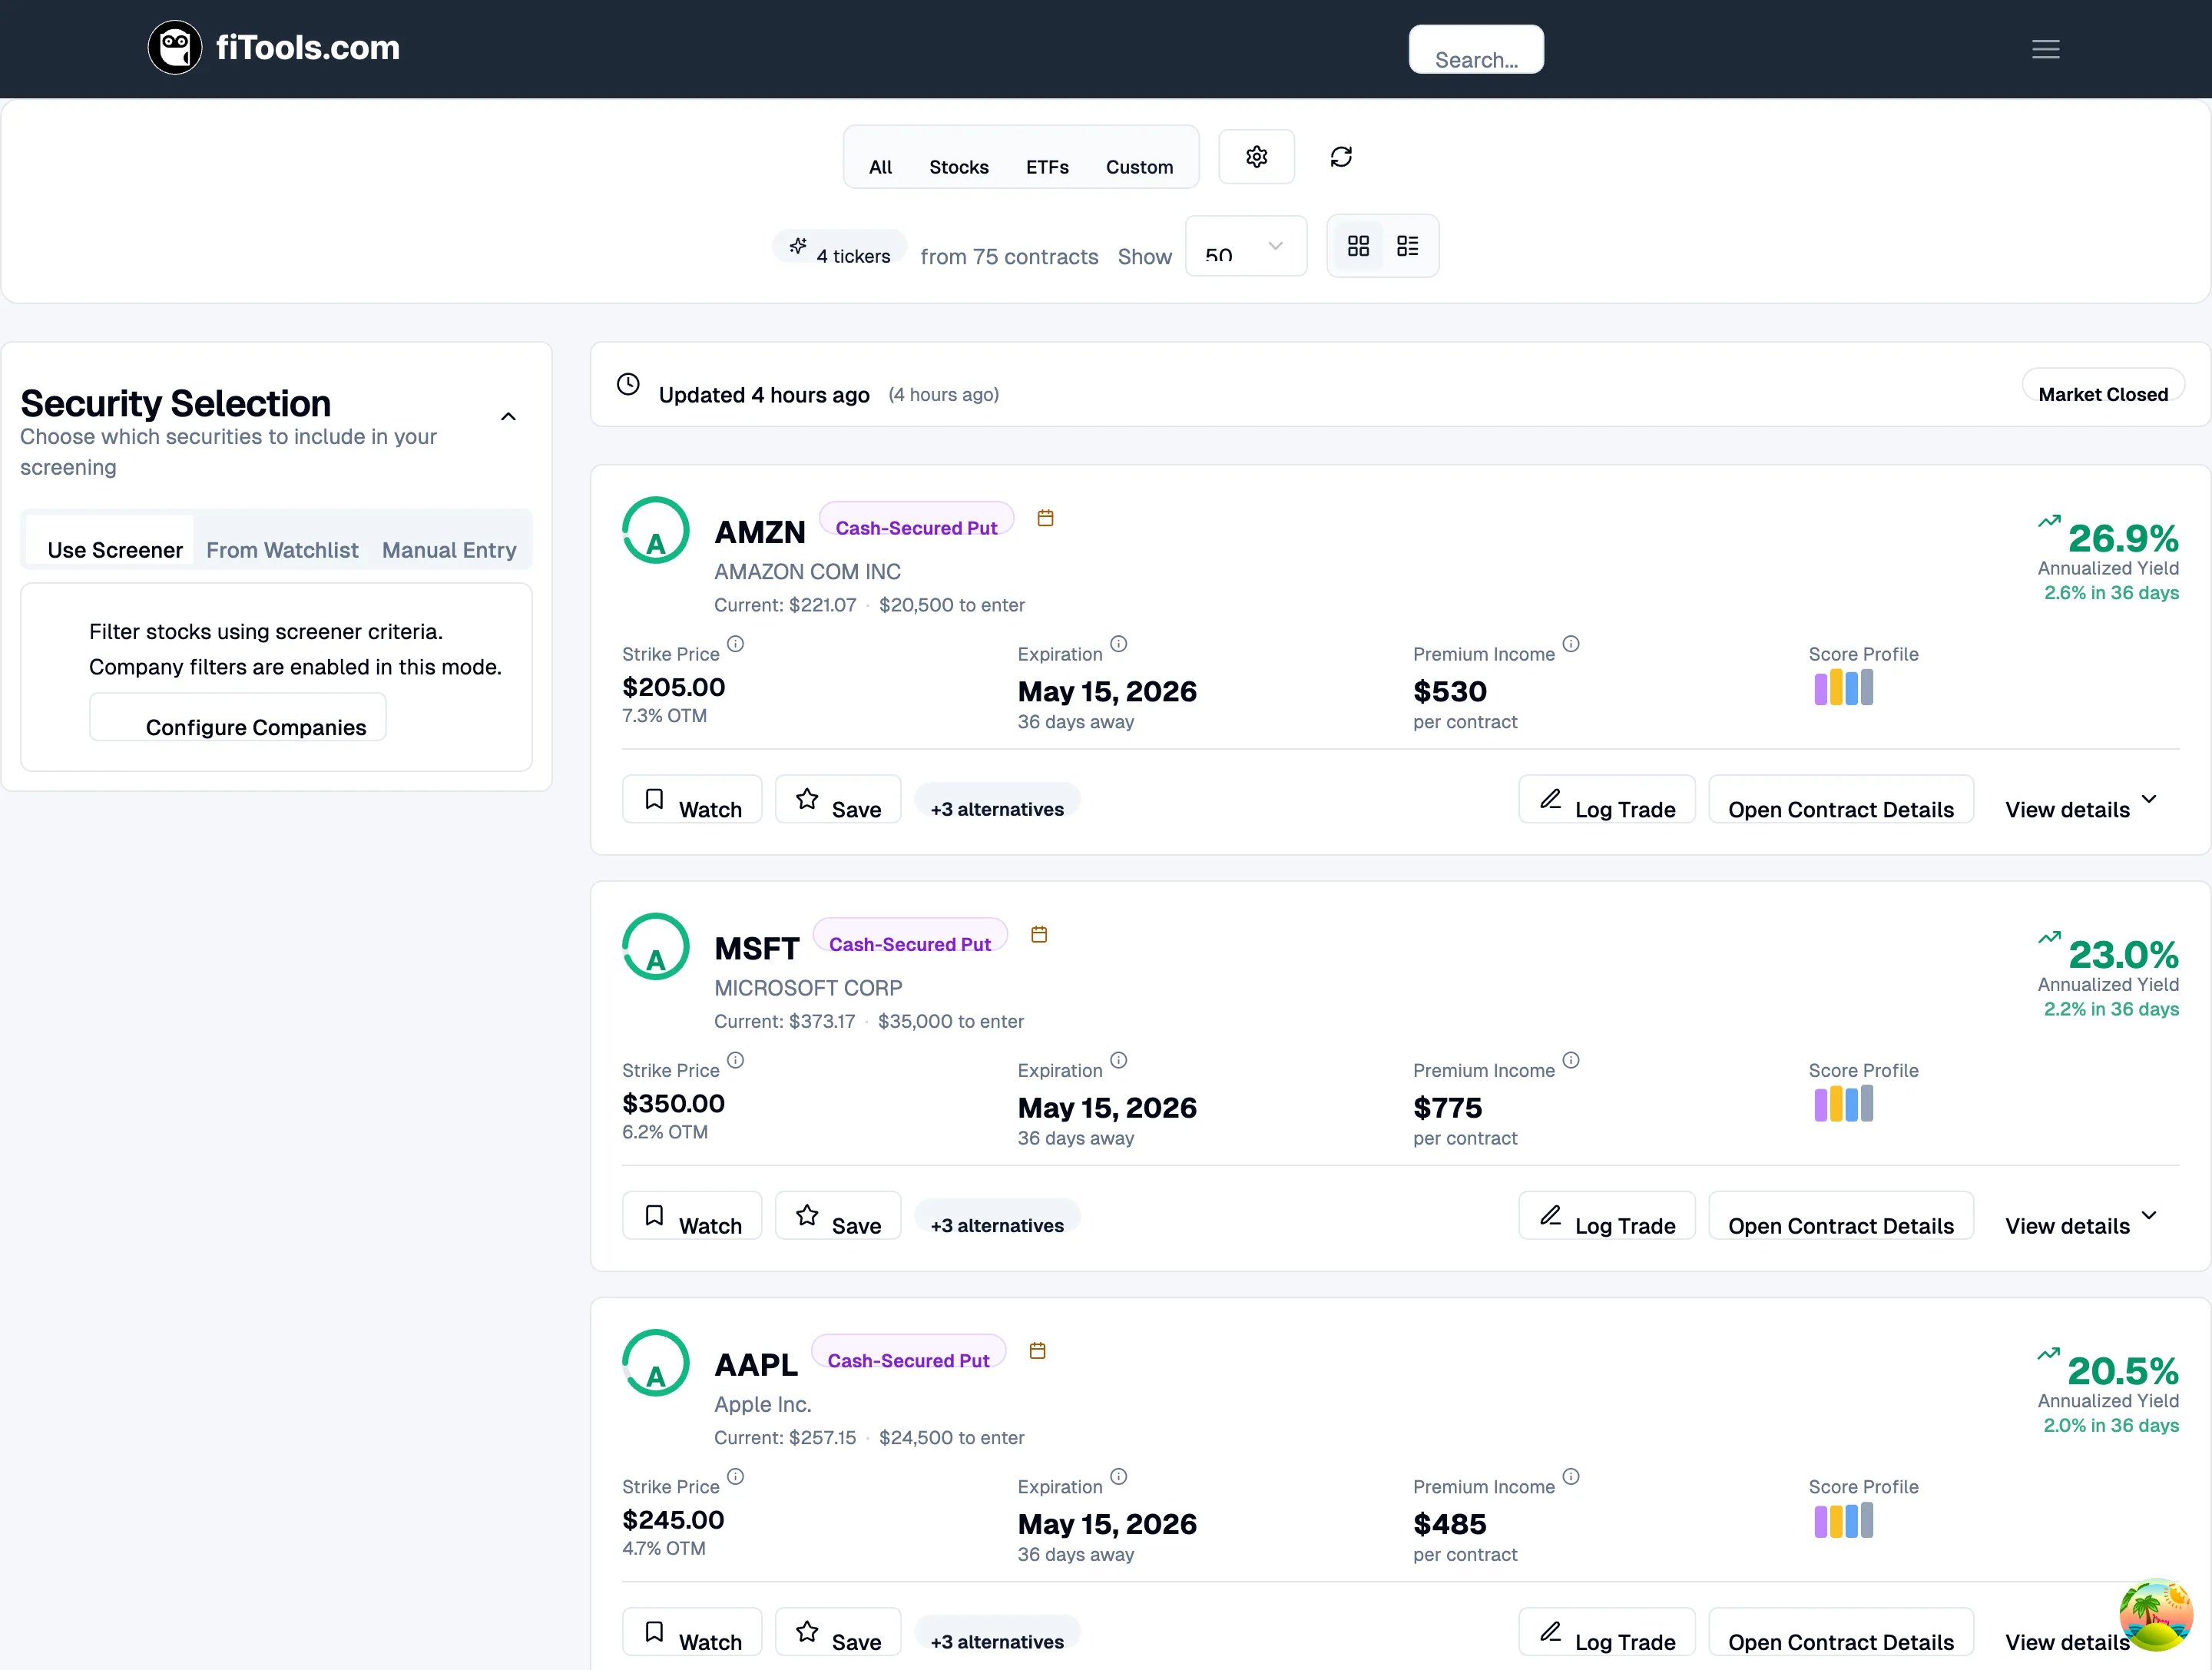Log Trade for AMZN
2212x1670 pixels.
1607,799
